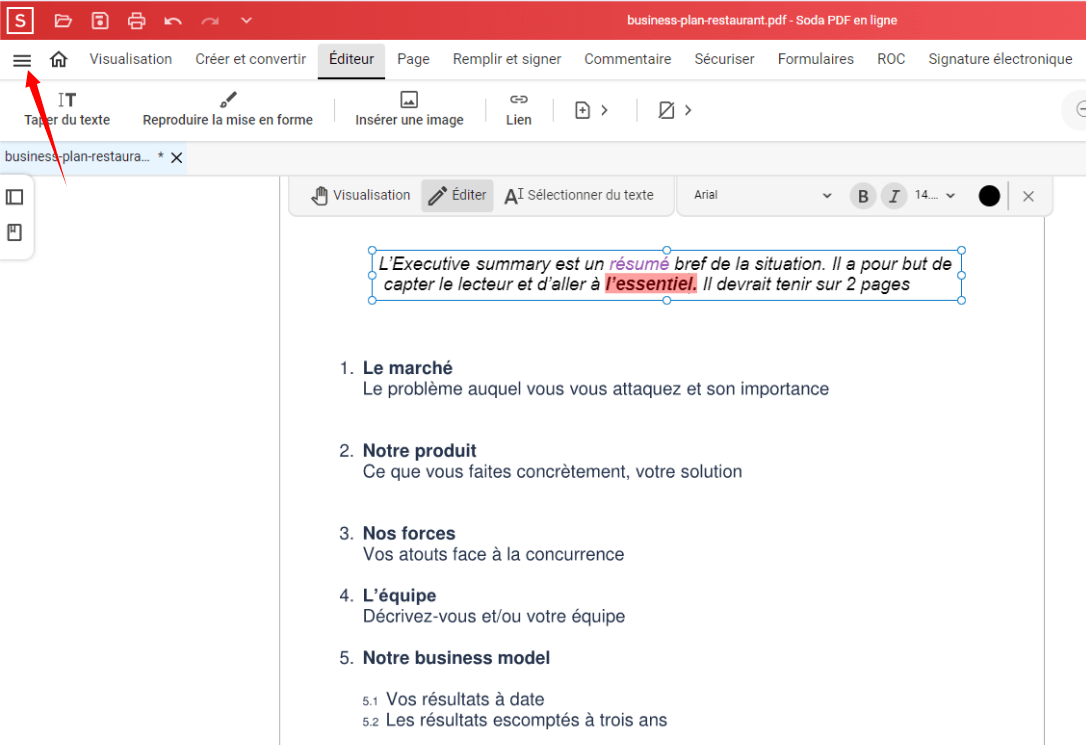This screenshot has height=745, width=1086.
Task: Open the Signature électronique tab
Action: pos(1000,60)
